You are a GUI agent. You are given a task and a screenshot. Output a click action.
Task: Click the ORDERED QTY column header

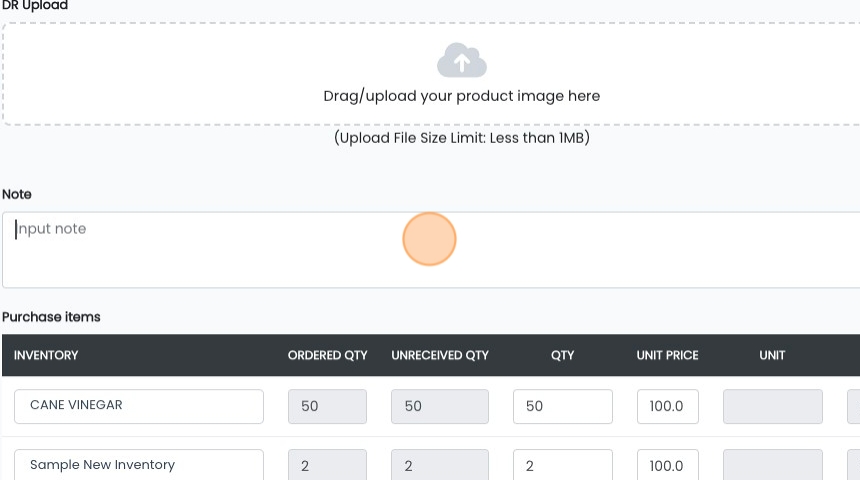point(327,355)
